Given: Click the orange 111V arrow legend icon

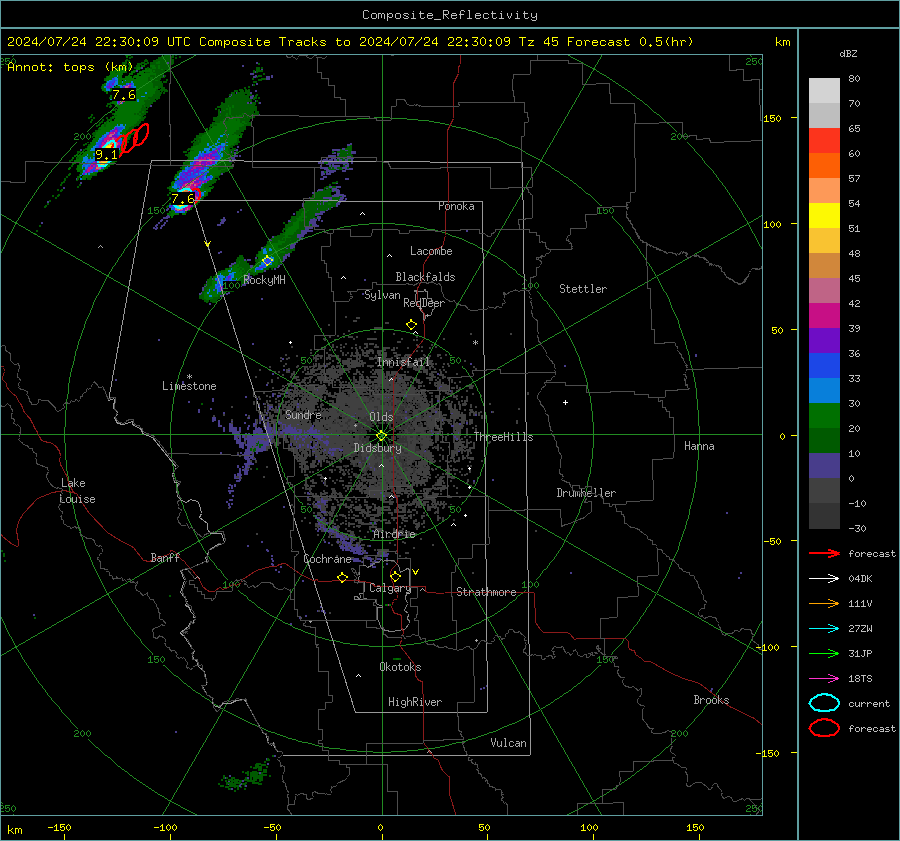Looking at the screenshot, I should point(824,603).
